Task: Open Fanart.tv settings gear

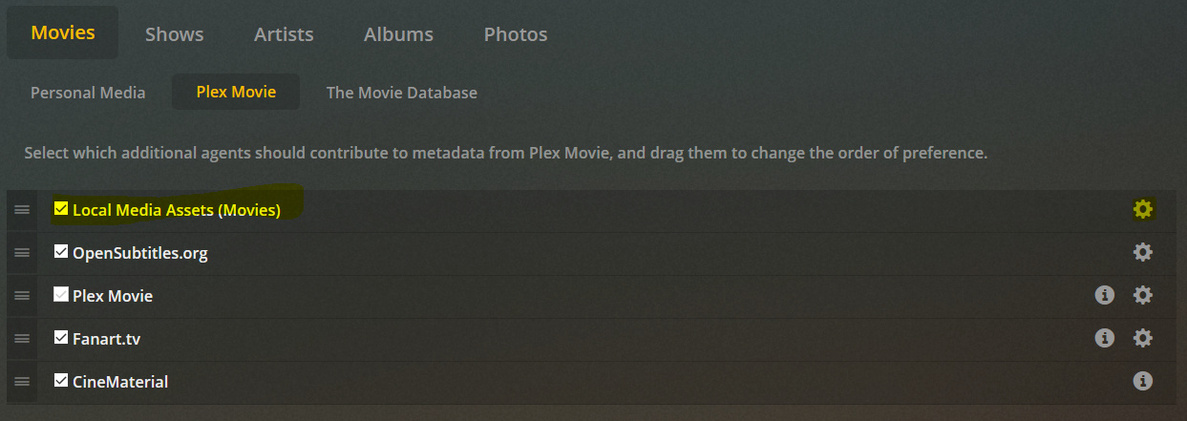Action: [1143, 338]
